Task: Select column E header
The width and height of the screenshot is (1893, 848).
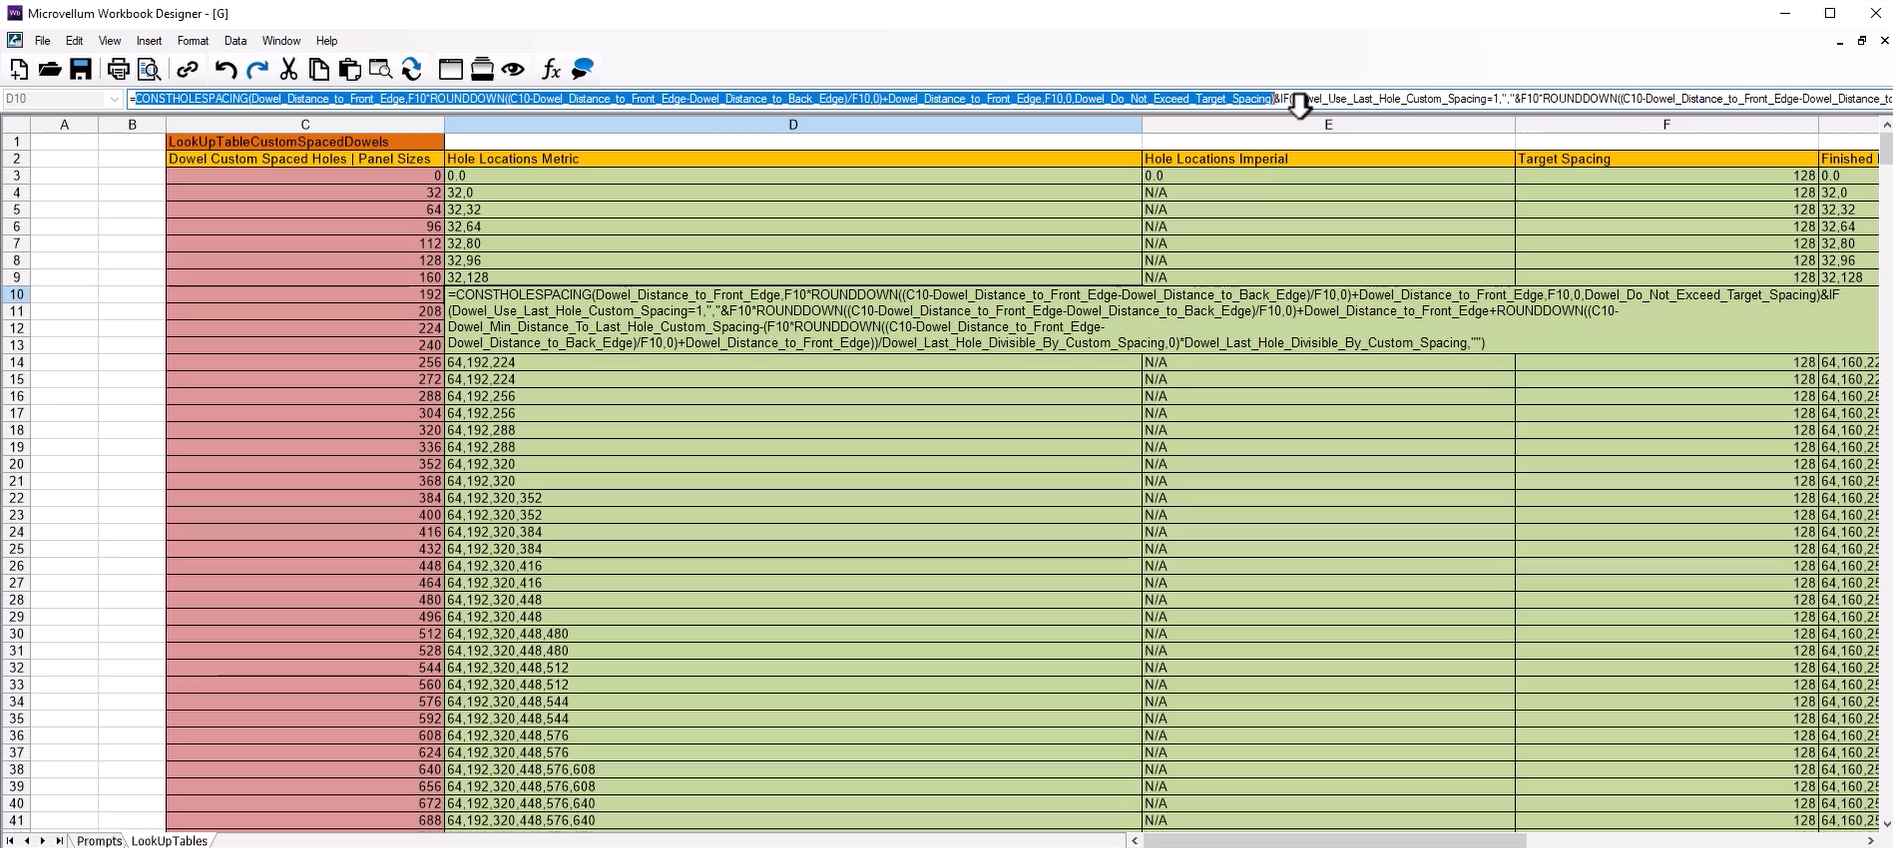Action: [x=1328, y=125]
